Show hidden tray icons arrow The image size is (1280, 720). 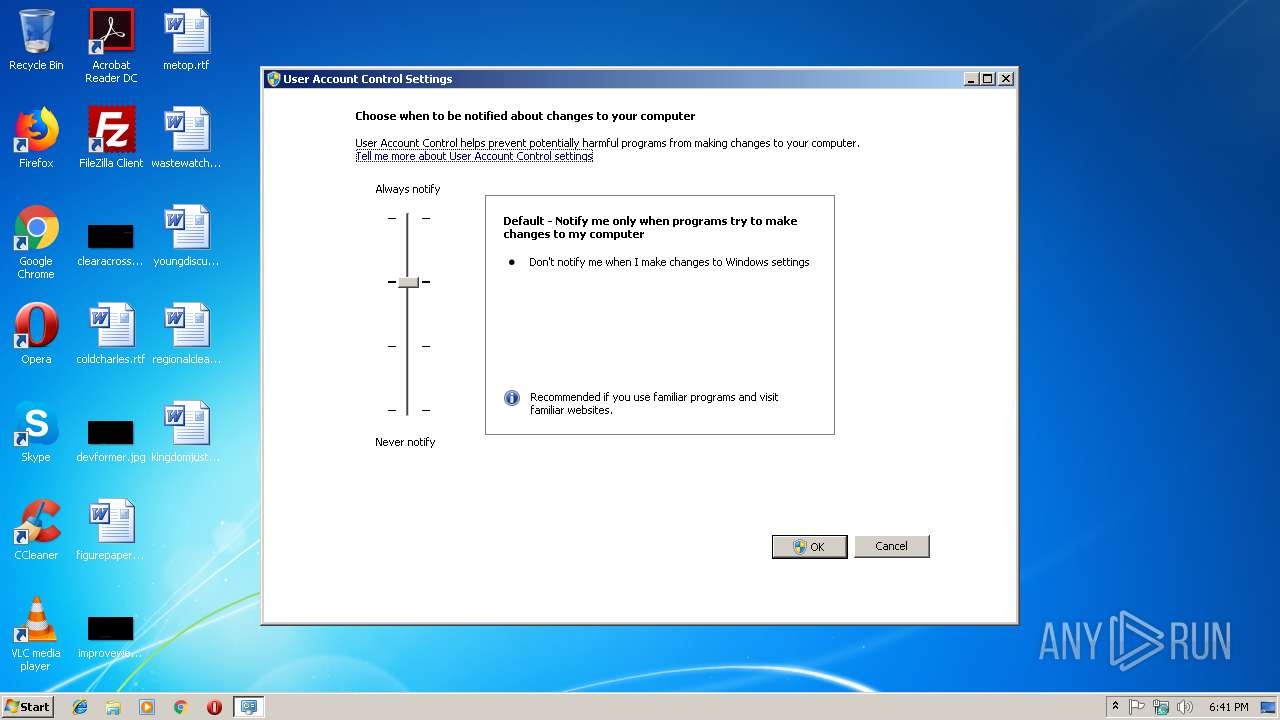tap(1115, 707)
